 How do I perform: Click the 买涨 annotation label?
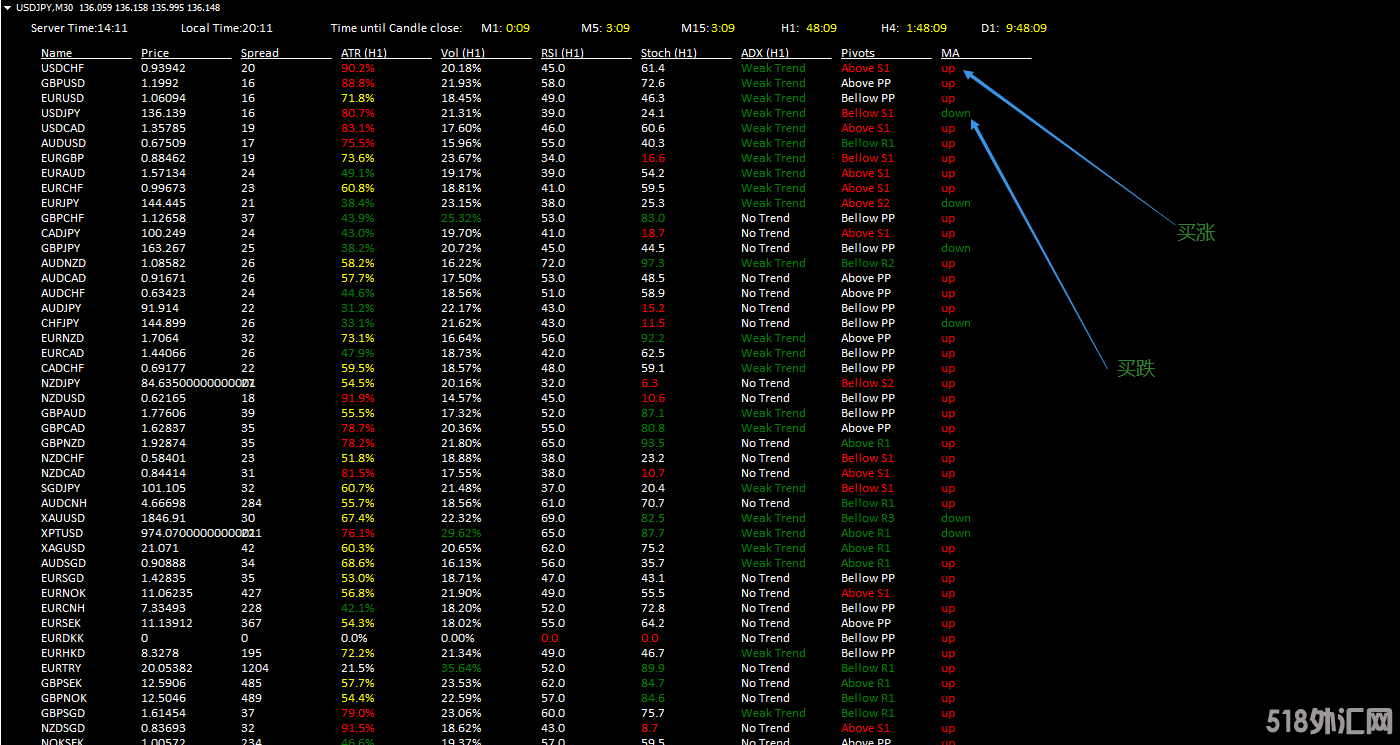1195,233
